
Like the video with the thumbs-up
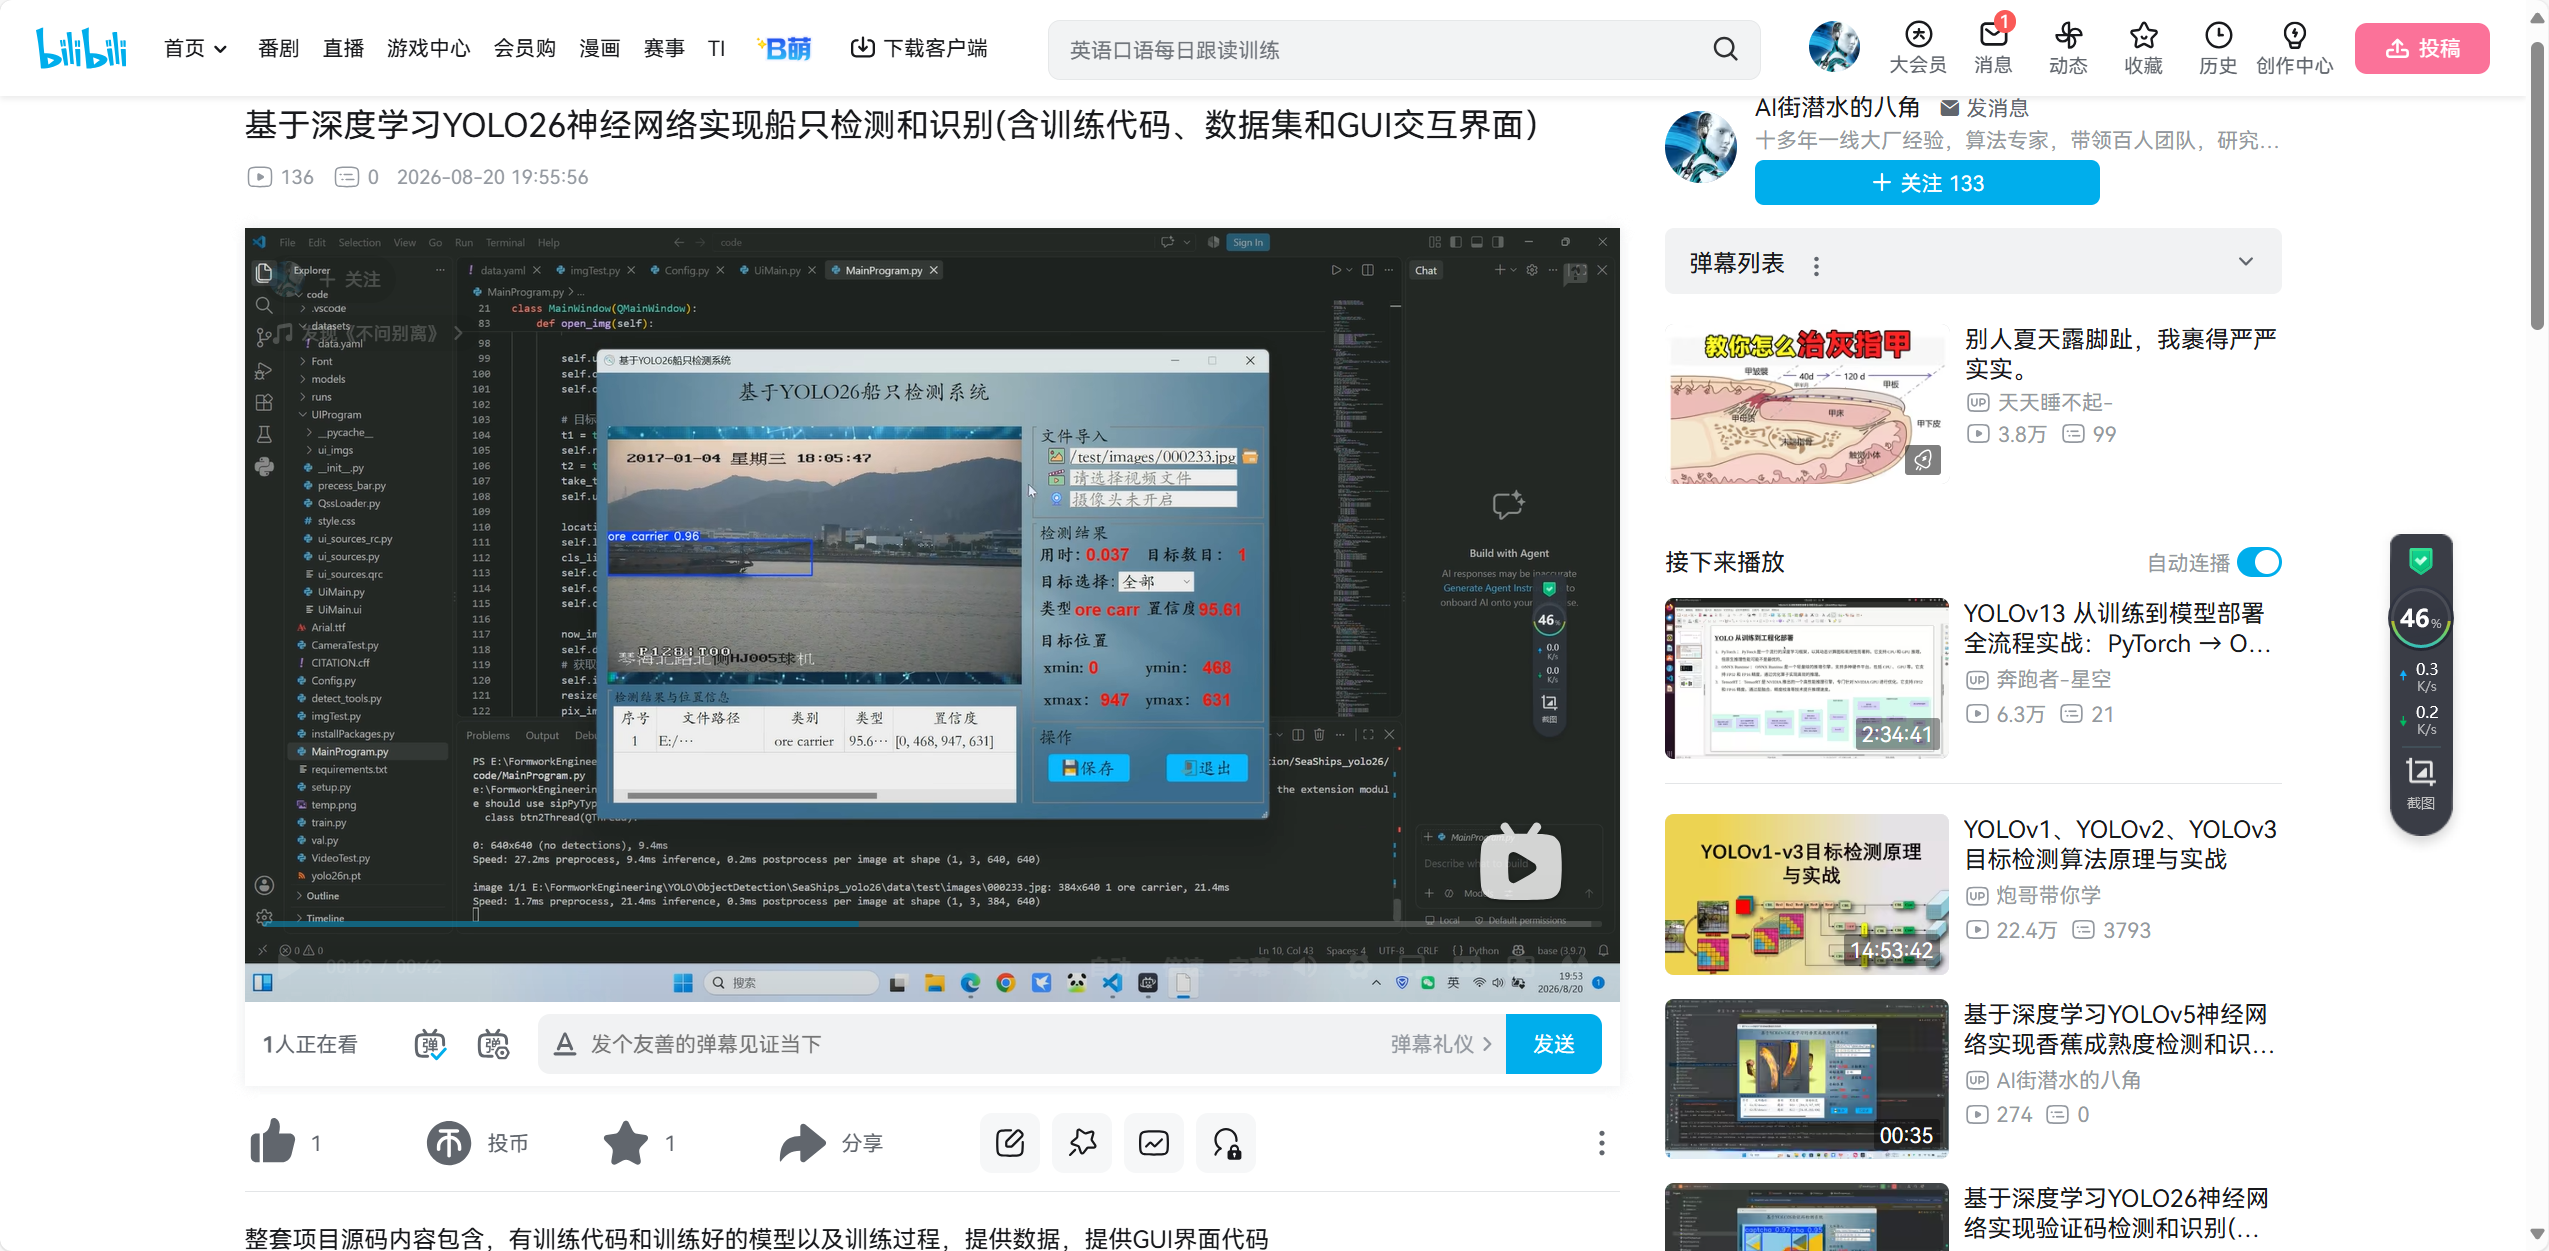(x=272, y=1142)
